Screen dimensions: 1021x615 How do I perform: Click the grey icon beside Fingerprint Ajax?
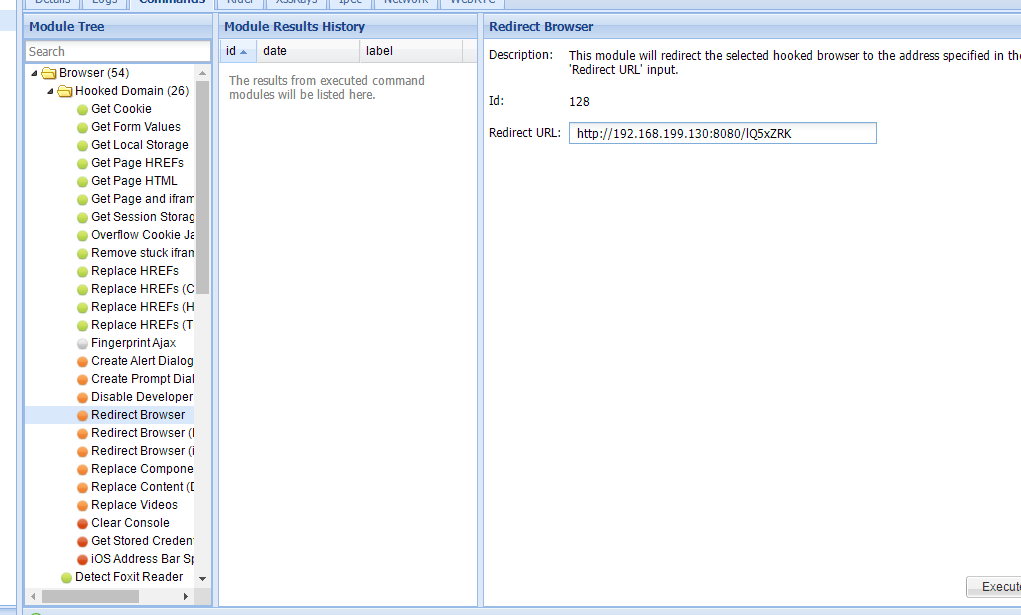click(x=82, y=343)
